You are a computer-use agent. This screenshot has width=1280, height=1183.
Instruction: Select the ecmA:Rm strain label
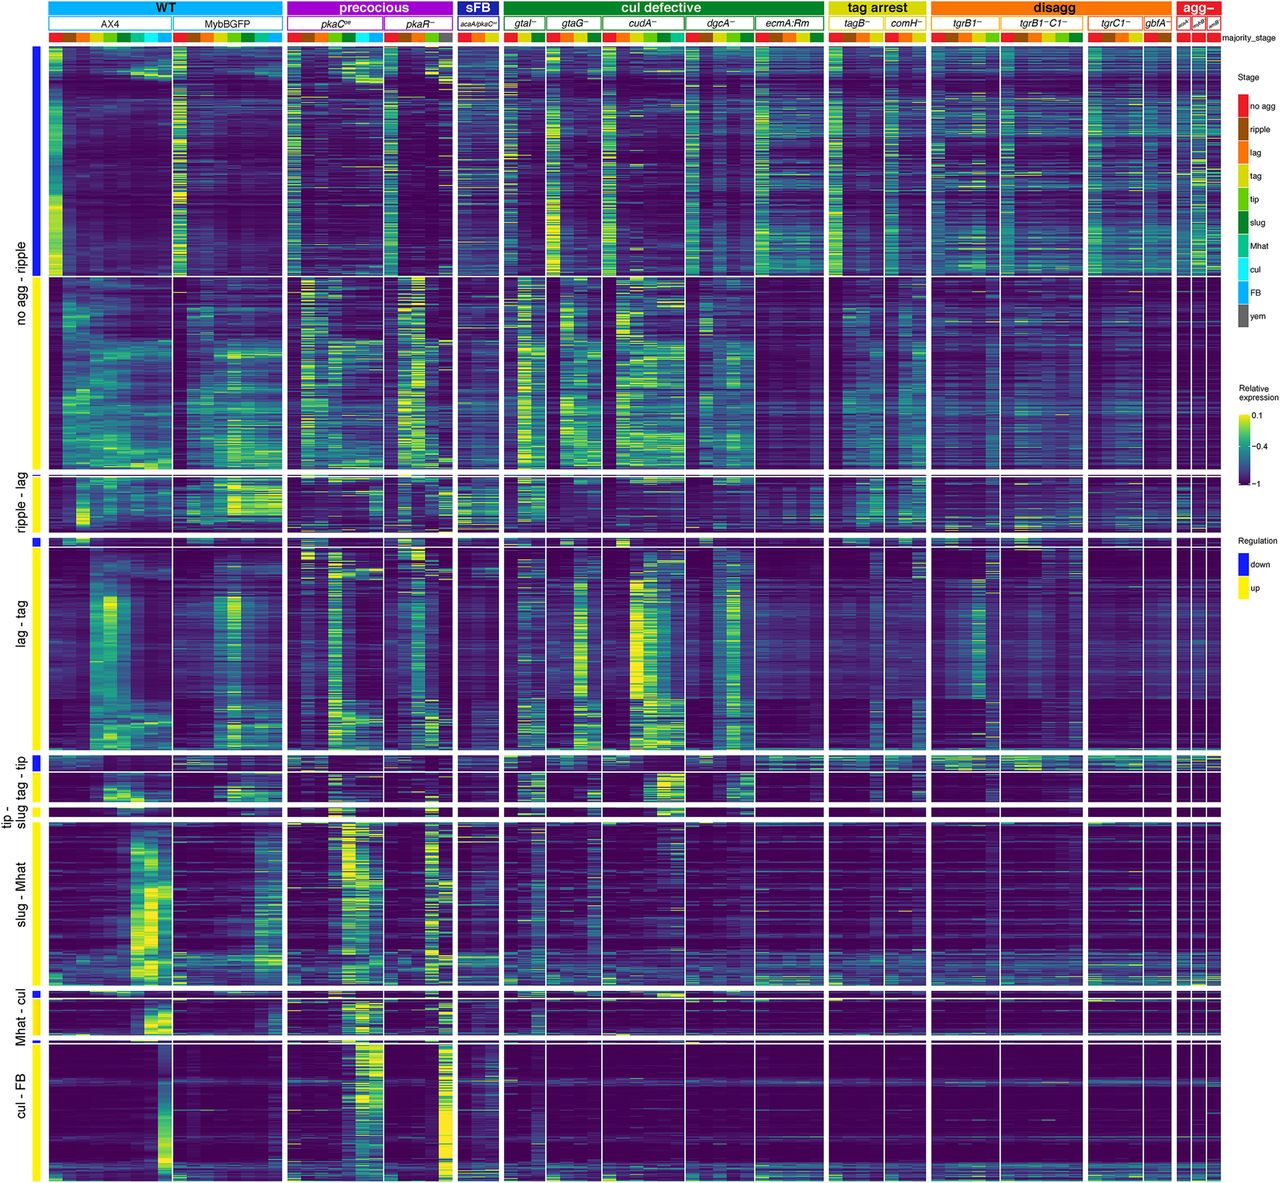[x=789, y=23]
